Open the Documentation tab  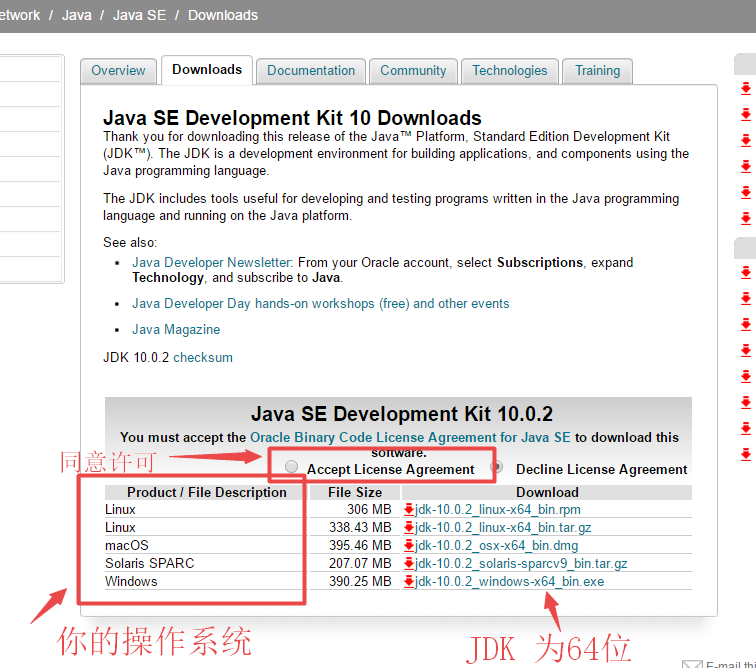click(311, 71)
